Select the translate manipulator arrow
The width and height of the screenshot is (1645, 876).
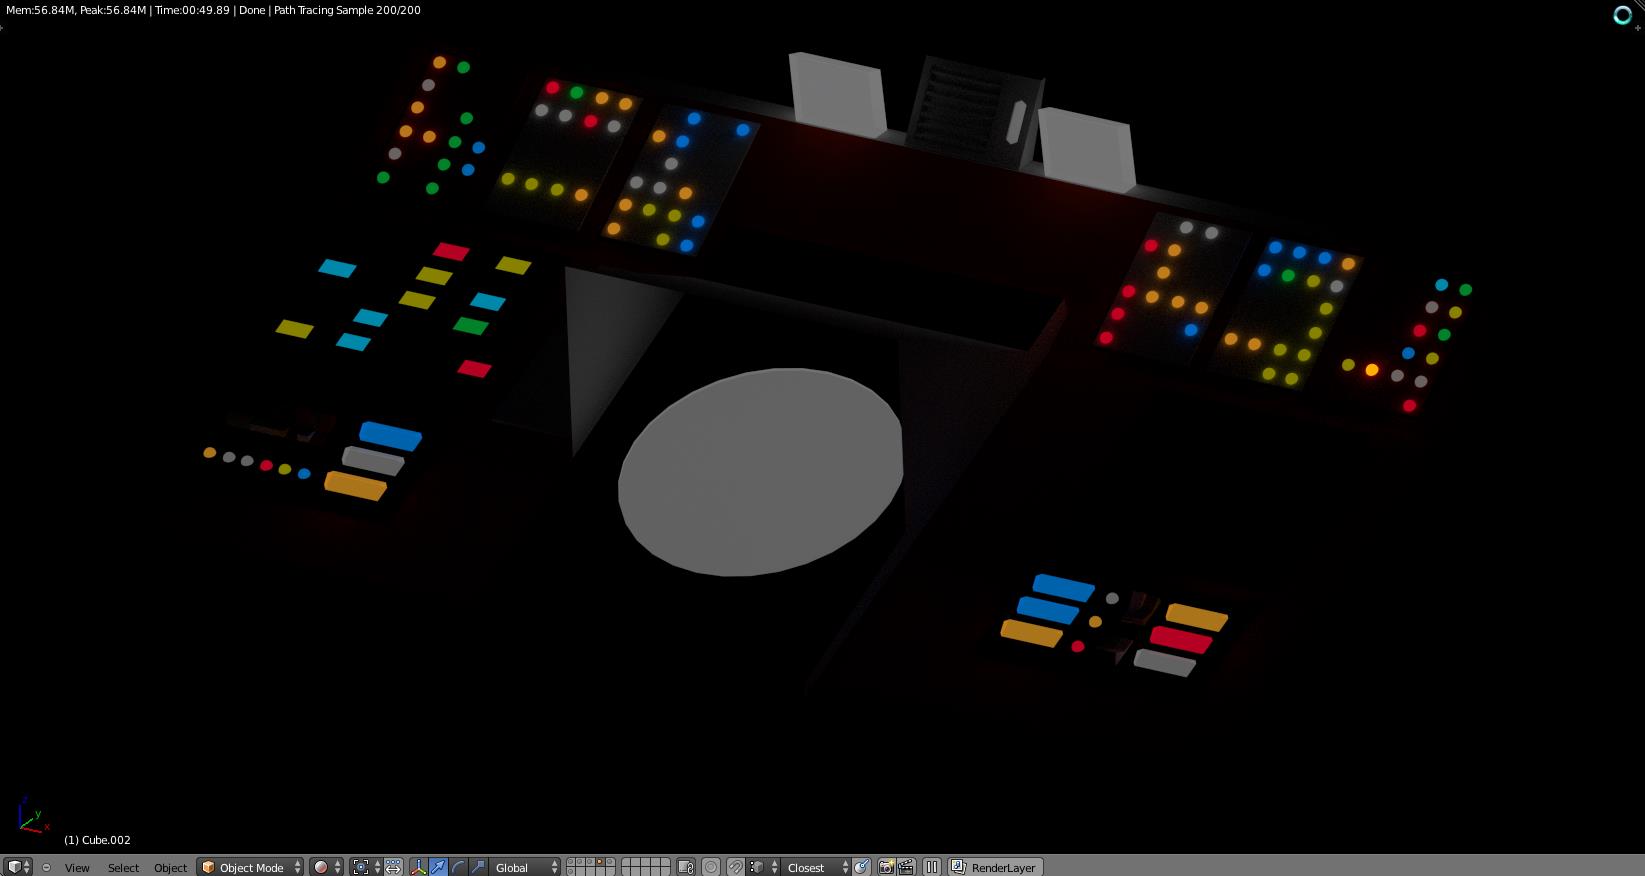click(x=439, y=867)
